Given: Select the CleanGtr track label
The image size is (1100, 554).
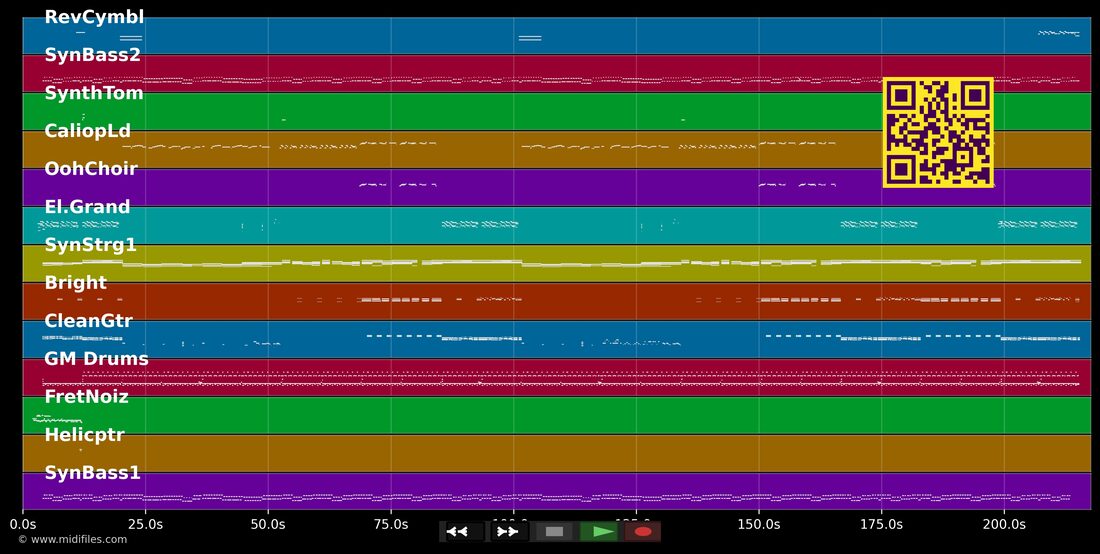Looking at the screenshot, I should tap(88, 321).
